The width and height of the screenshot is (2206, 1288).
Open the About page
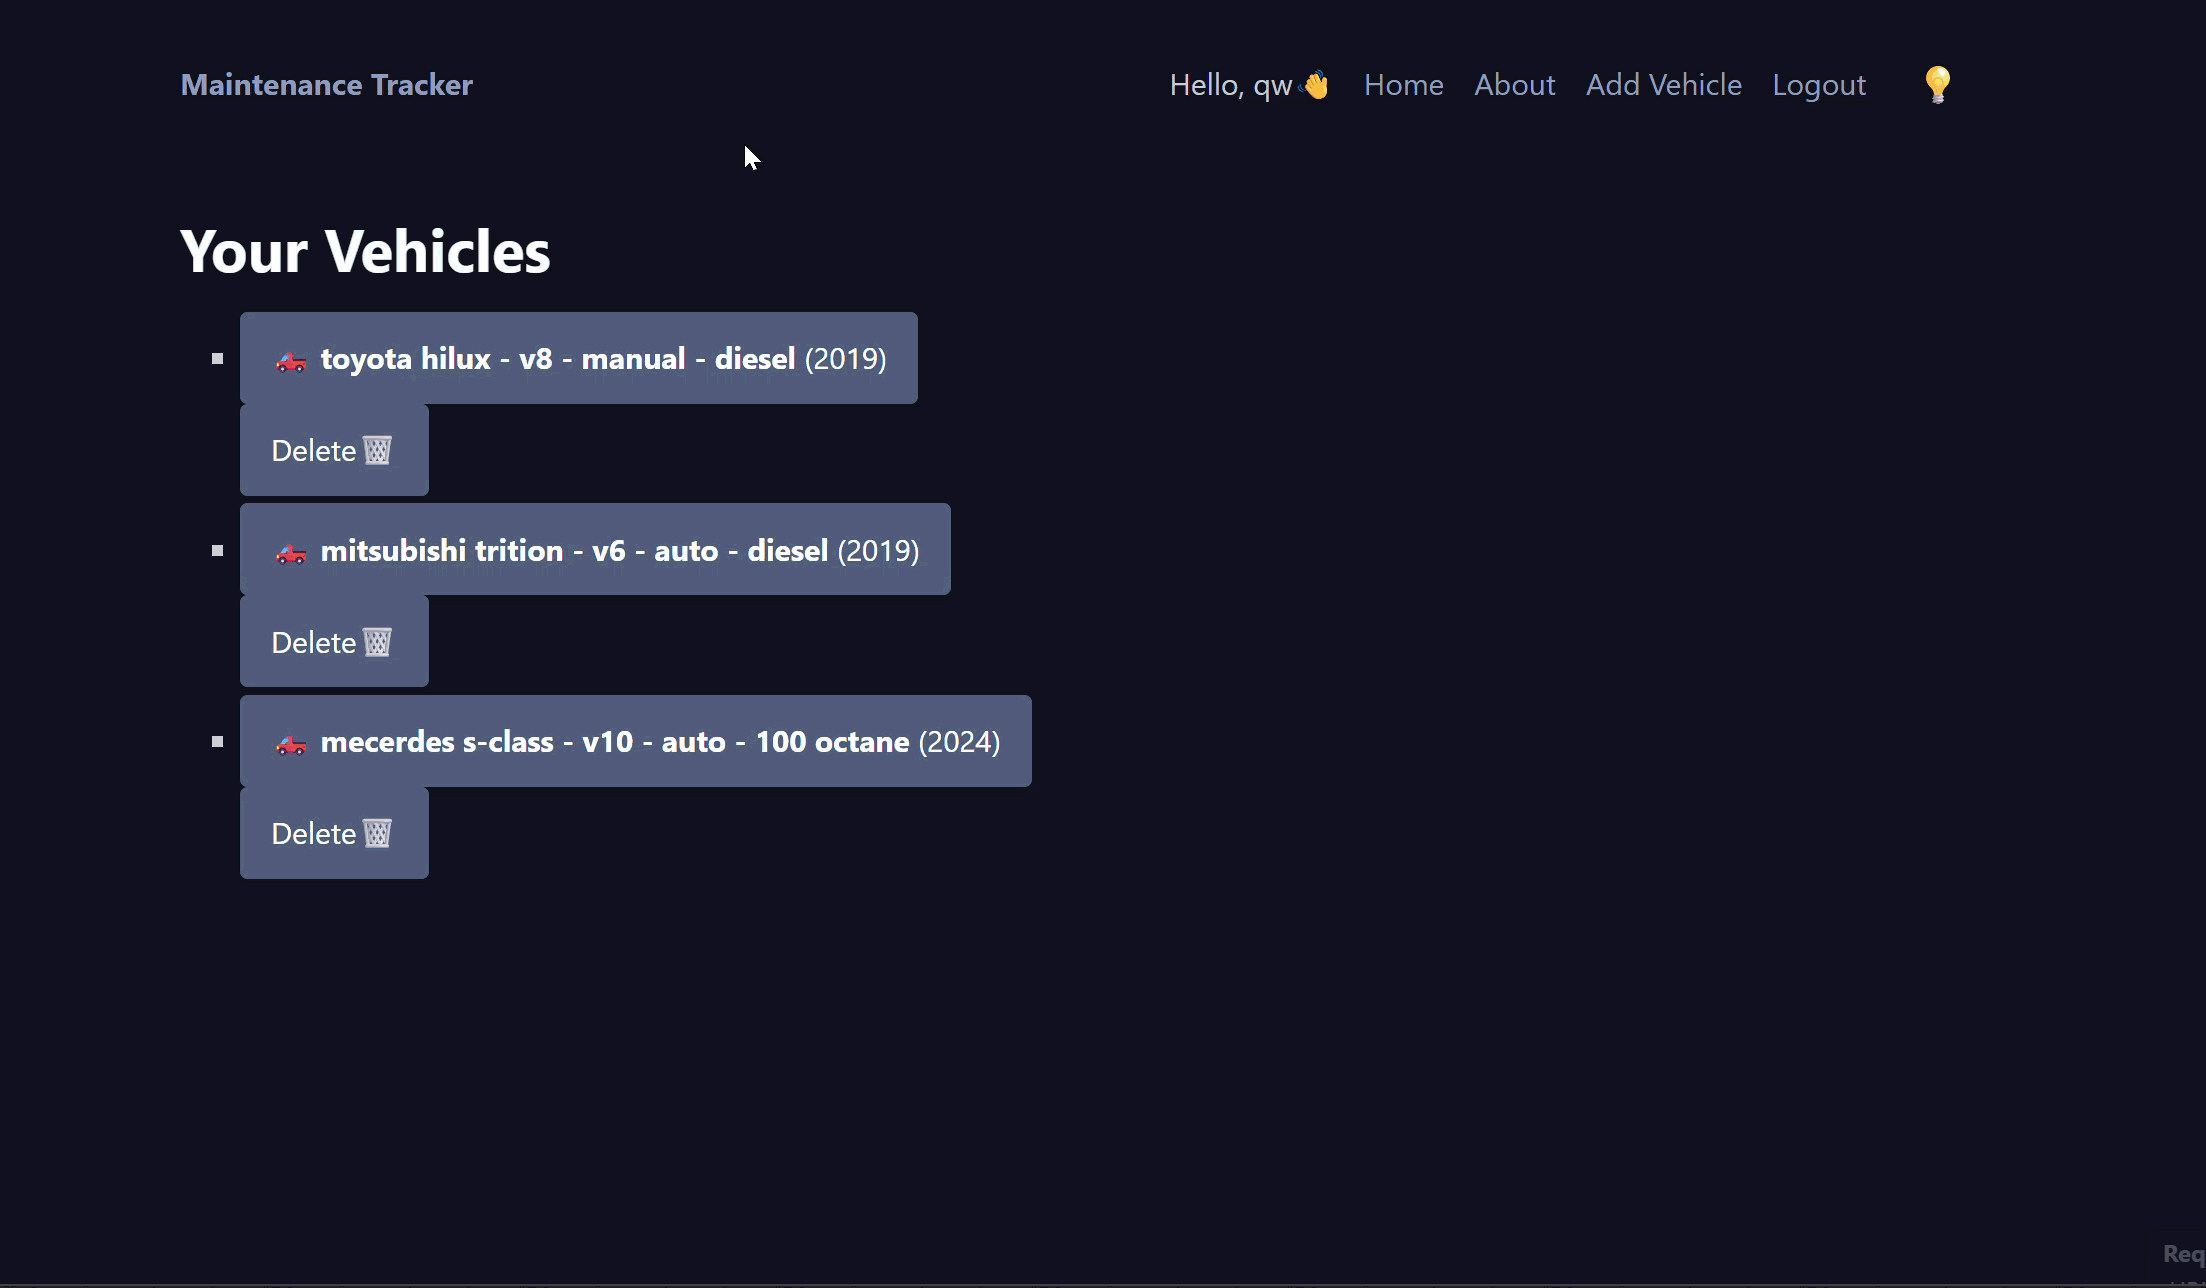[1514, 85]
